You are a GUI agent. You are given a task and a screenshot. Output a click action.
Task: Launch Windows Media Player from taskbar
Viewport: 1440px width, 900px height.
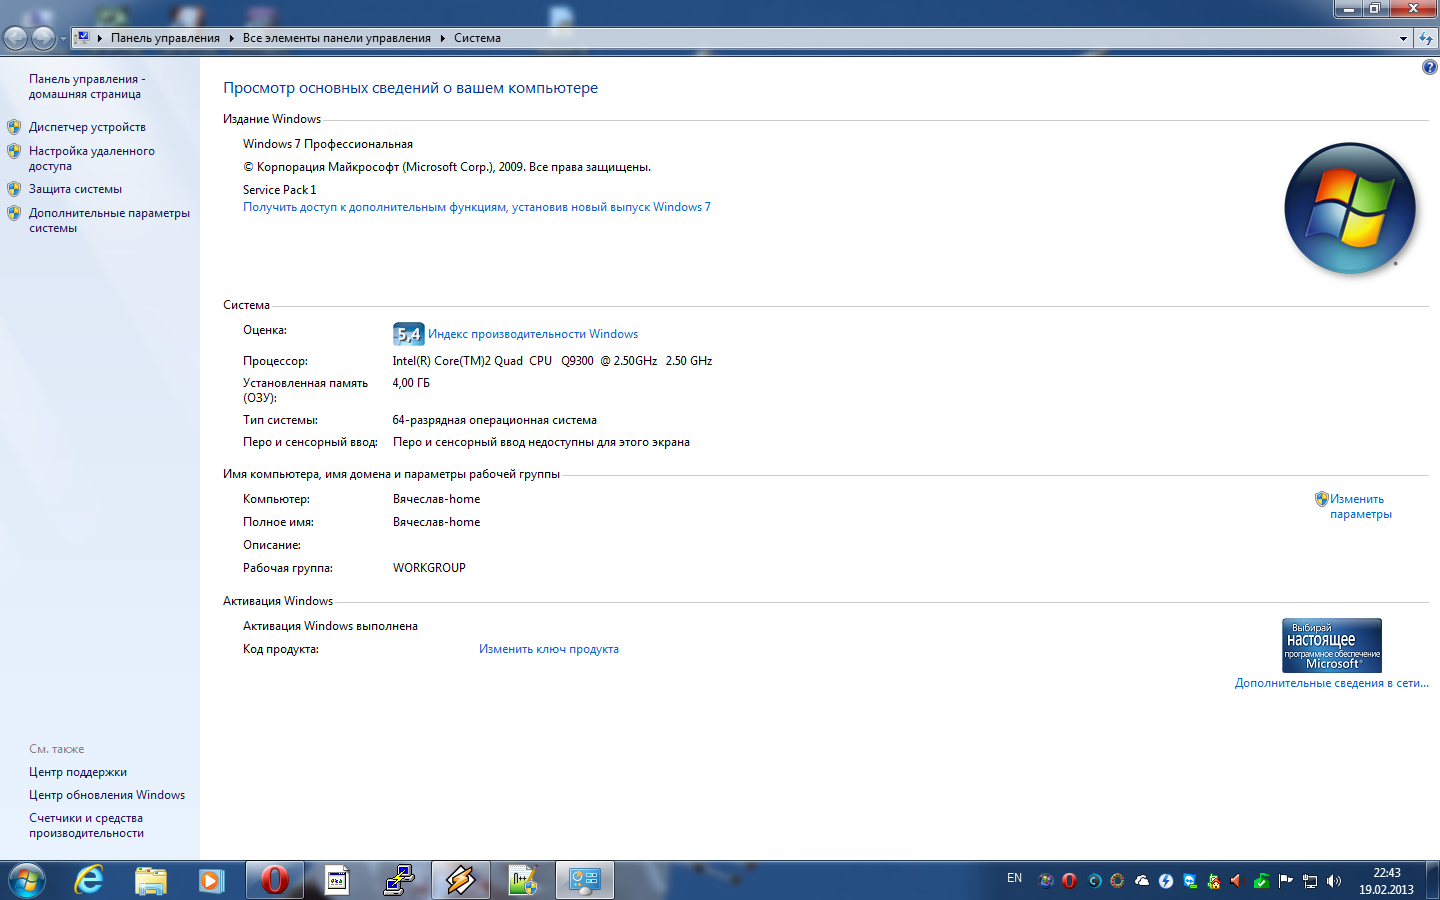[x=211, y=880]
